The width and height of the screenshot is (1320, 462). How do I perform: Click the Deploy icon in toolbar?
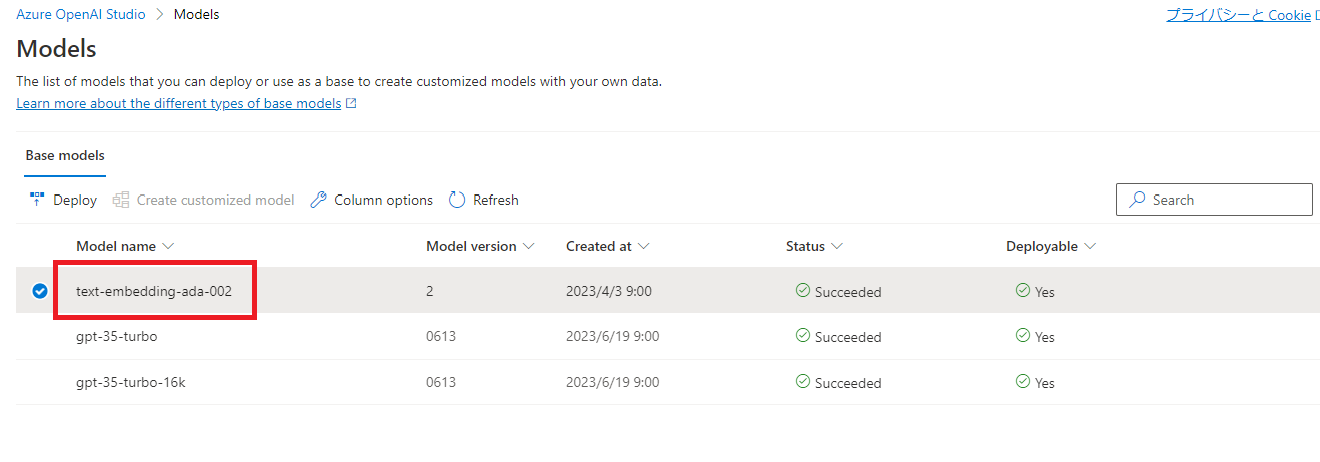pos(37,200)
